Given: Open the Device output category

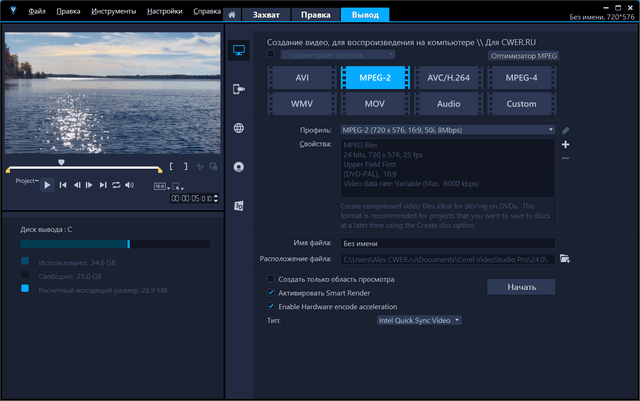Looking at the screenshot, I should tap(239, 89).
